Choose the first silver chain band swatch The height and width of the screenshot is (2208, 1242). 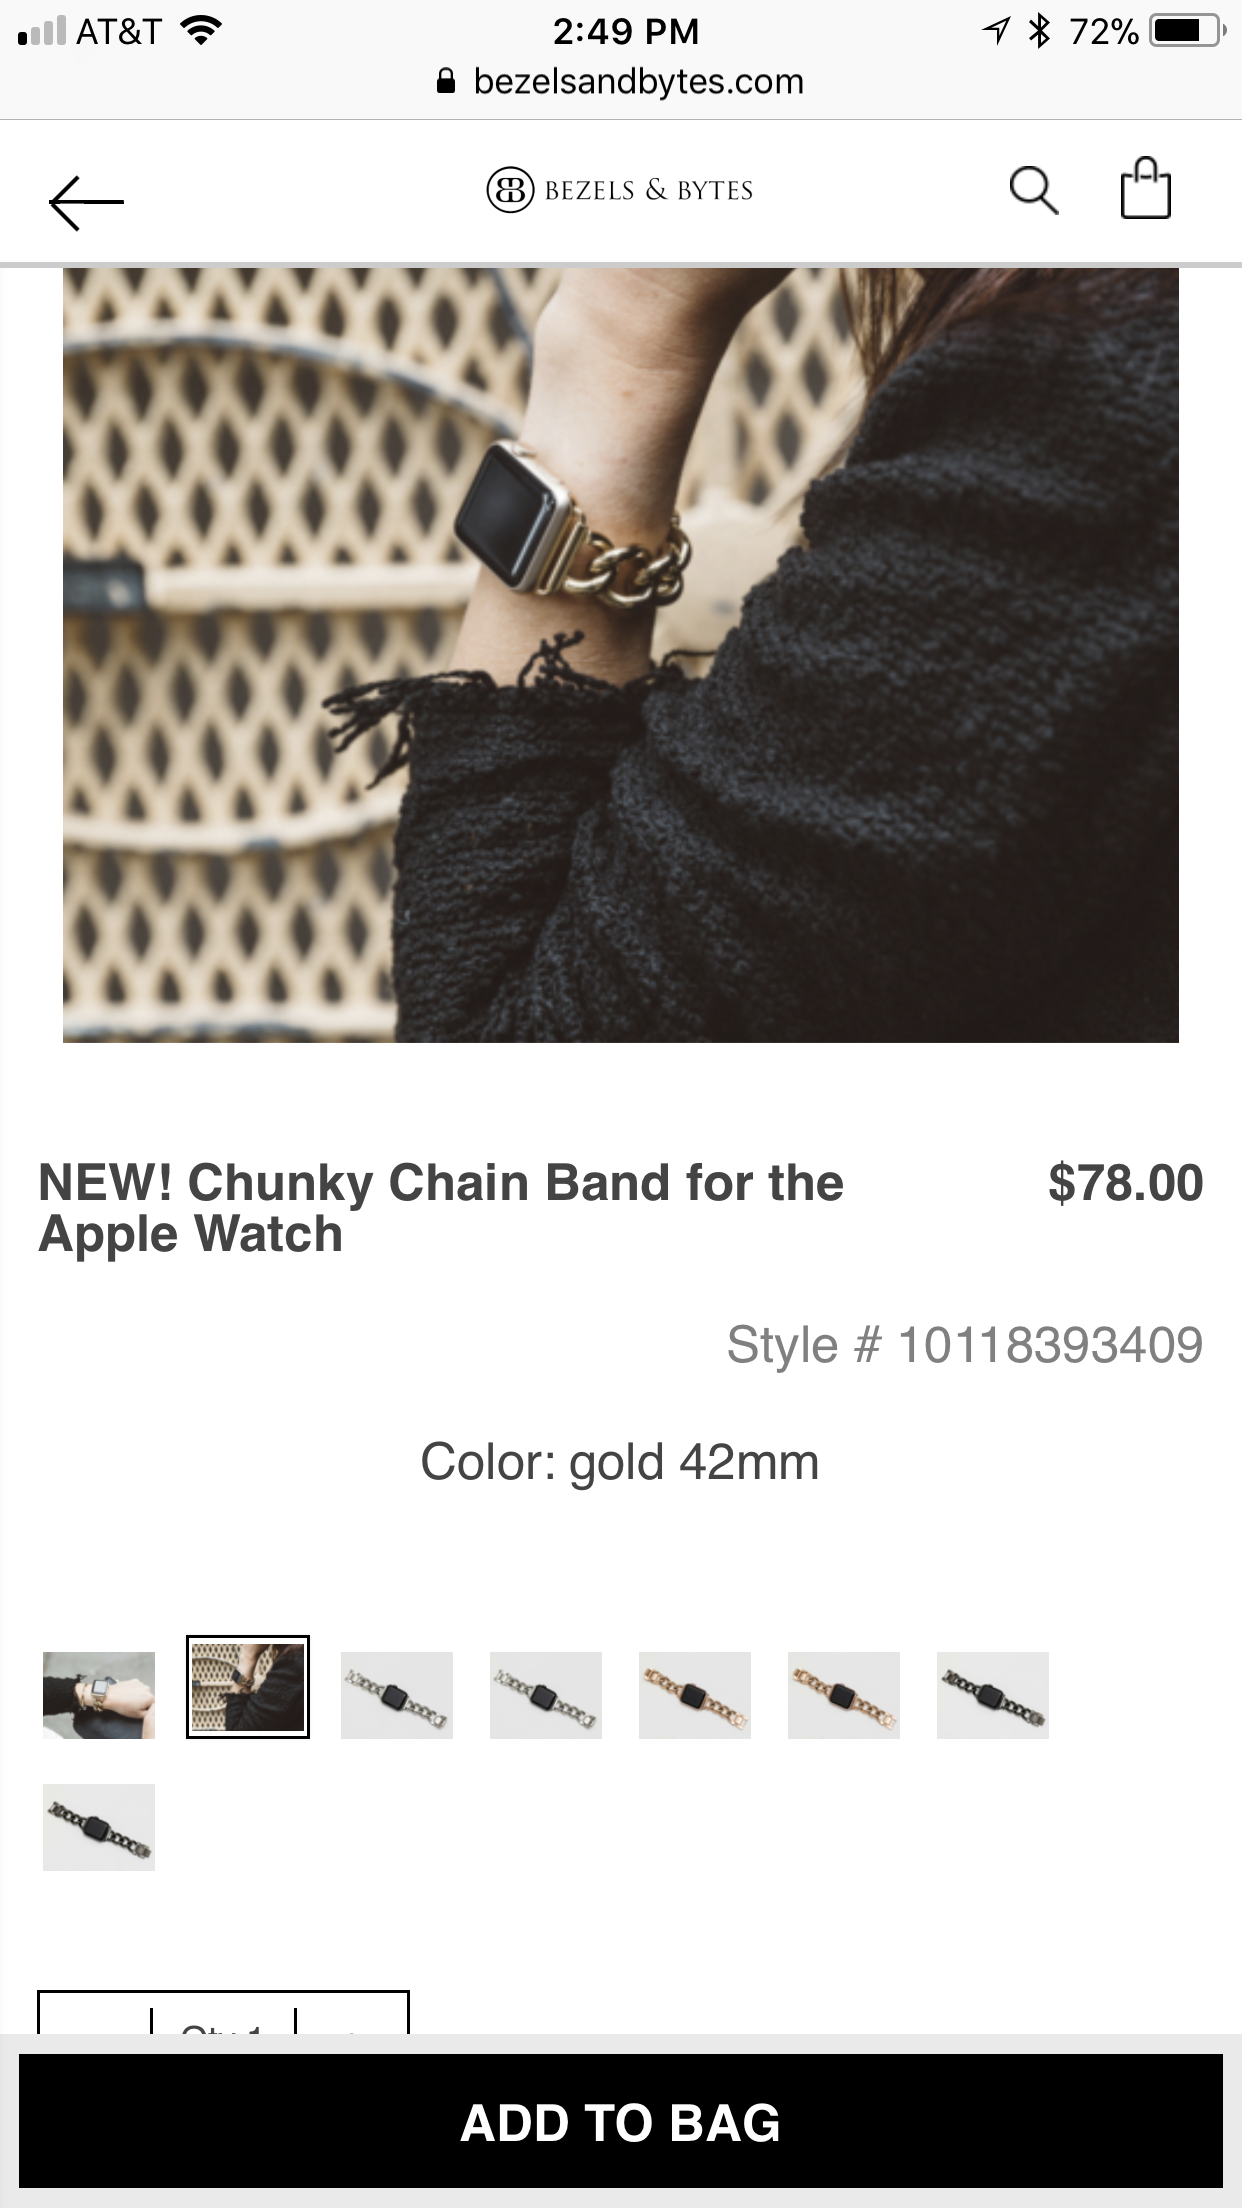[397, 1695]
